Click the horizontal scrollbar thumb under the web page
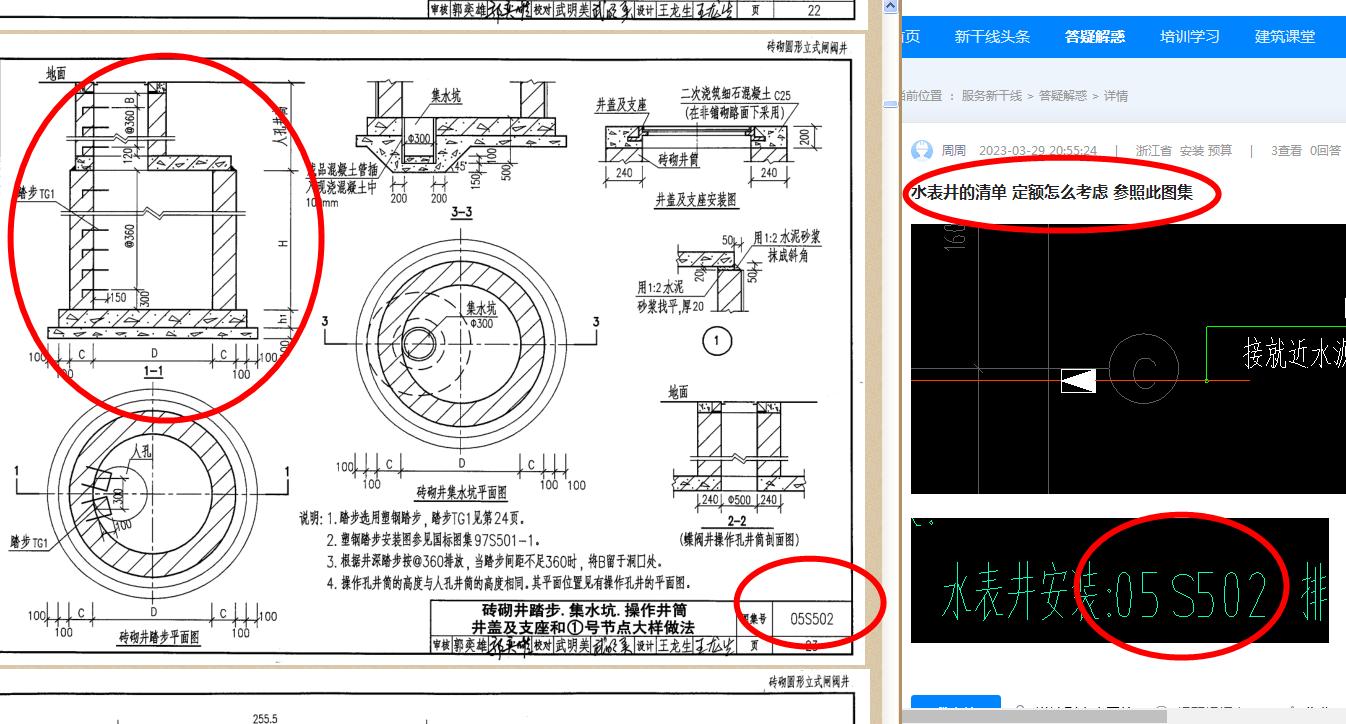Screen dimensions: 1346x724 click(1034, 716)
